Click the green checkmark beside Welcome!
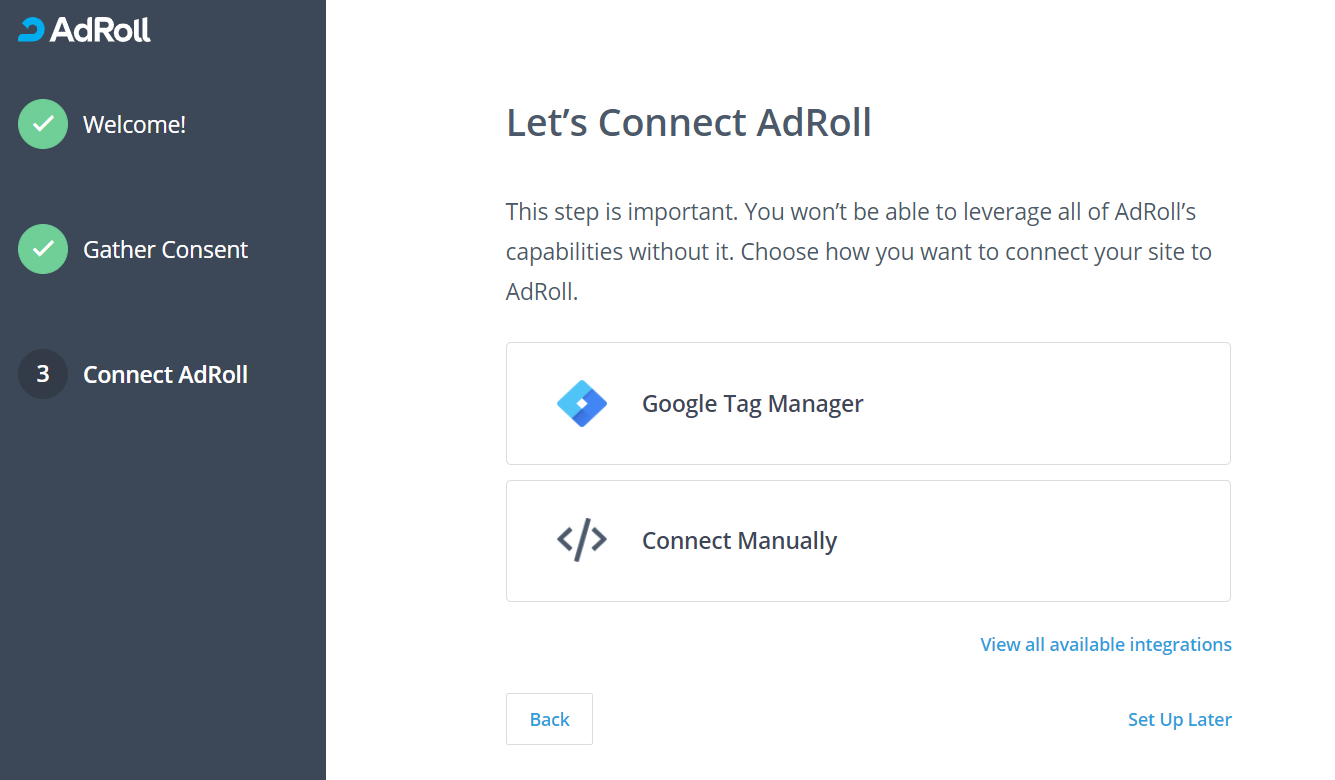 43,124
